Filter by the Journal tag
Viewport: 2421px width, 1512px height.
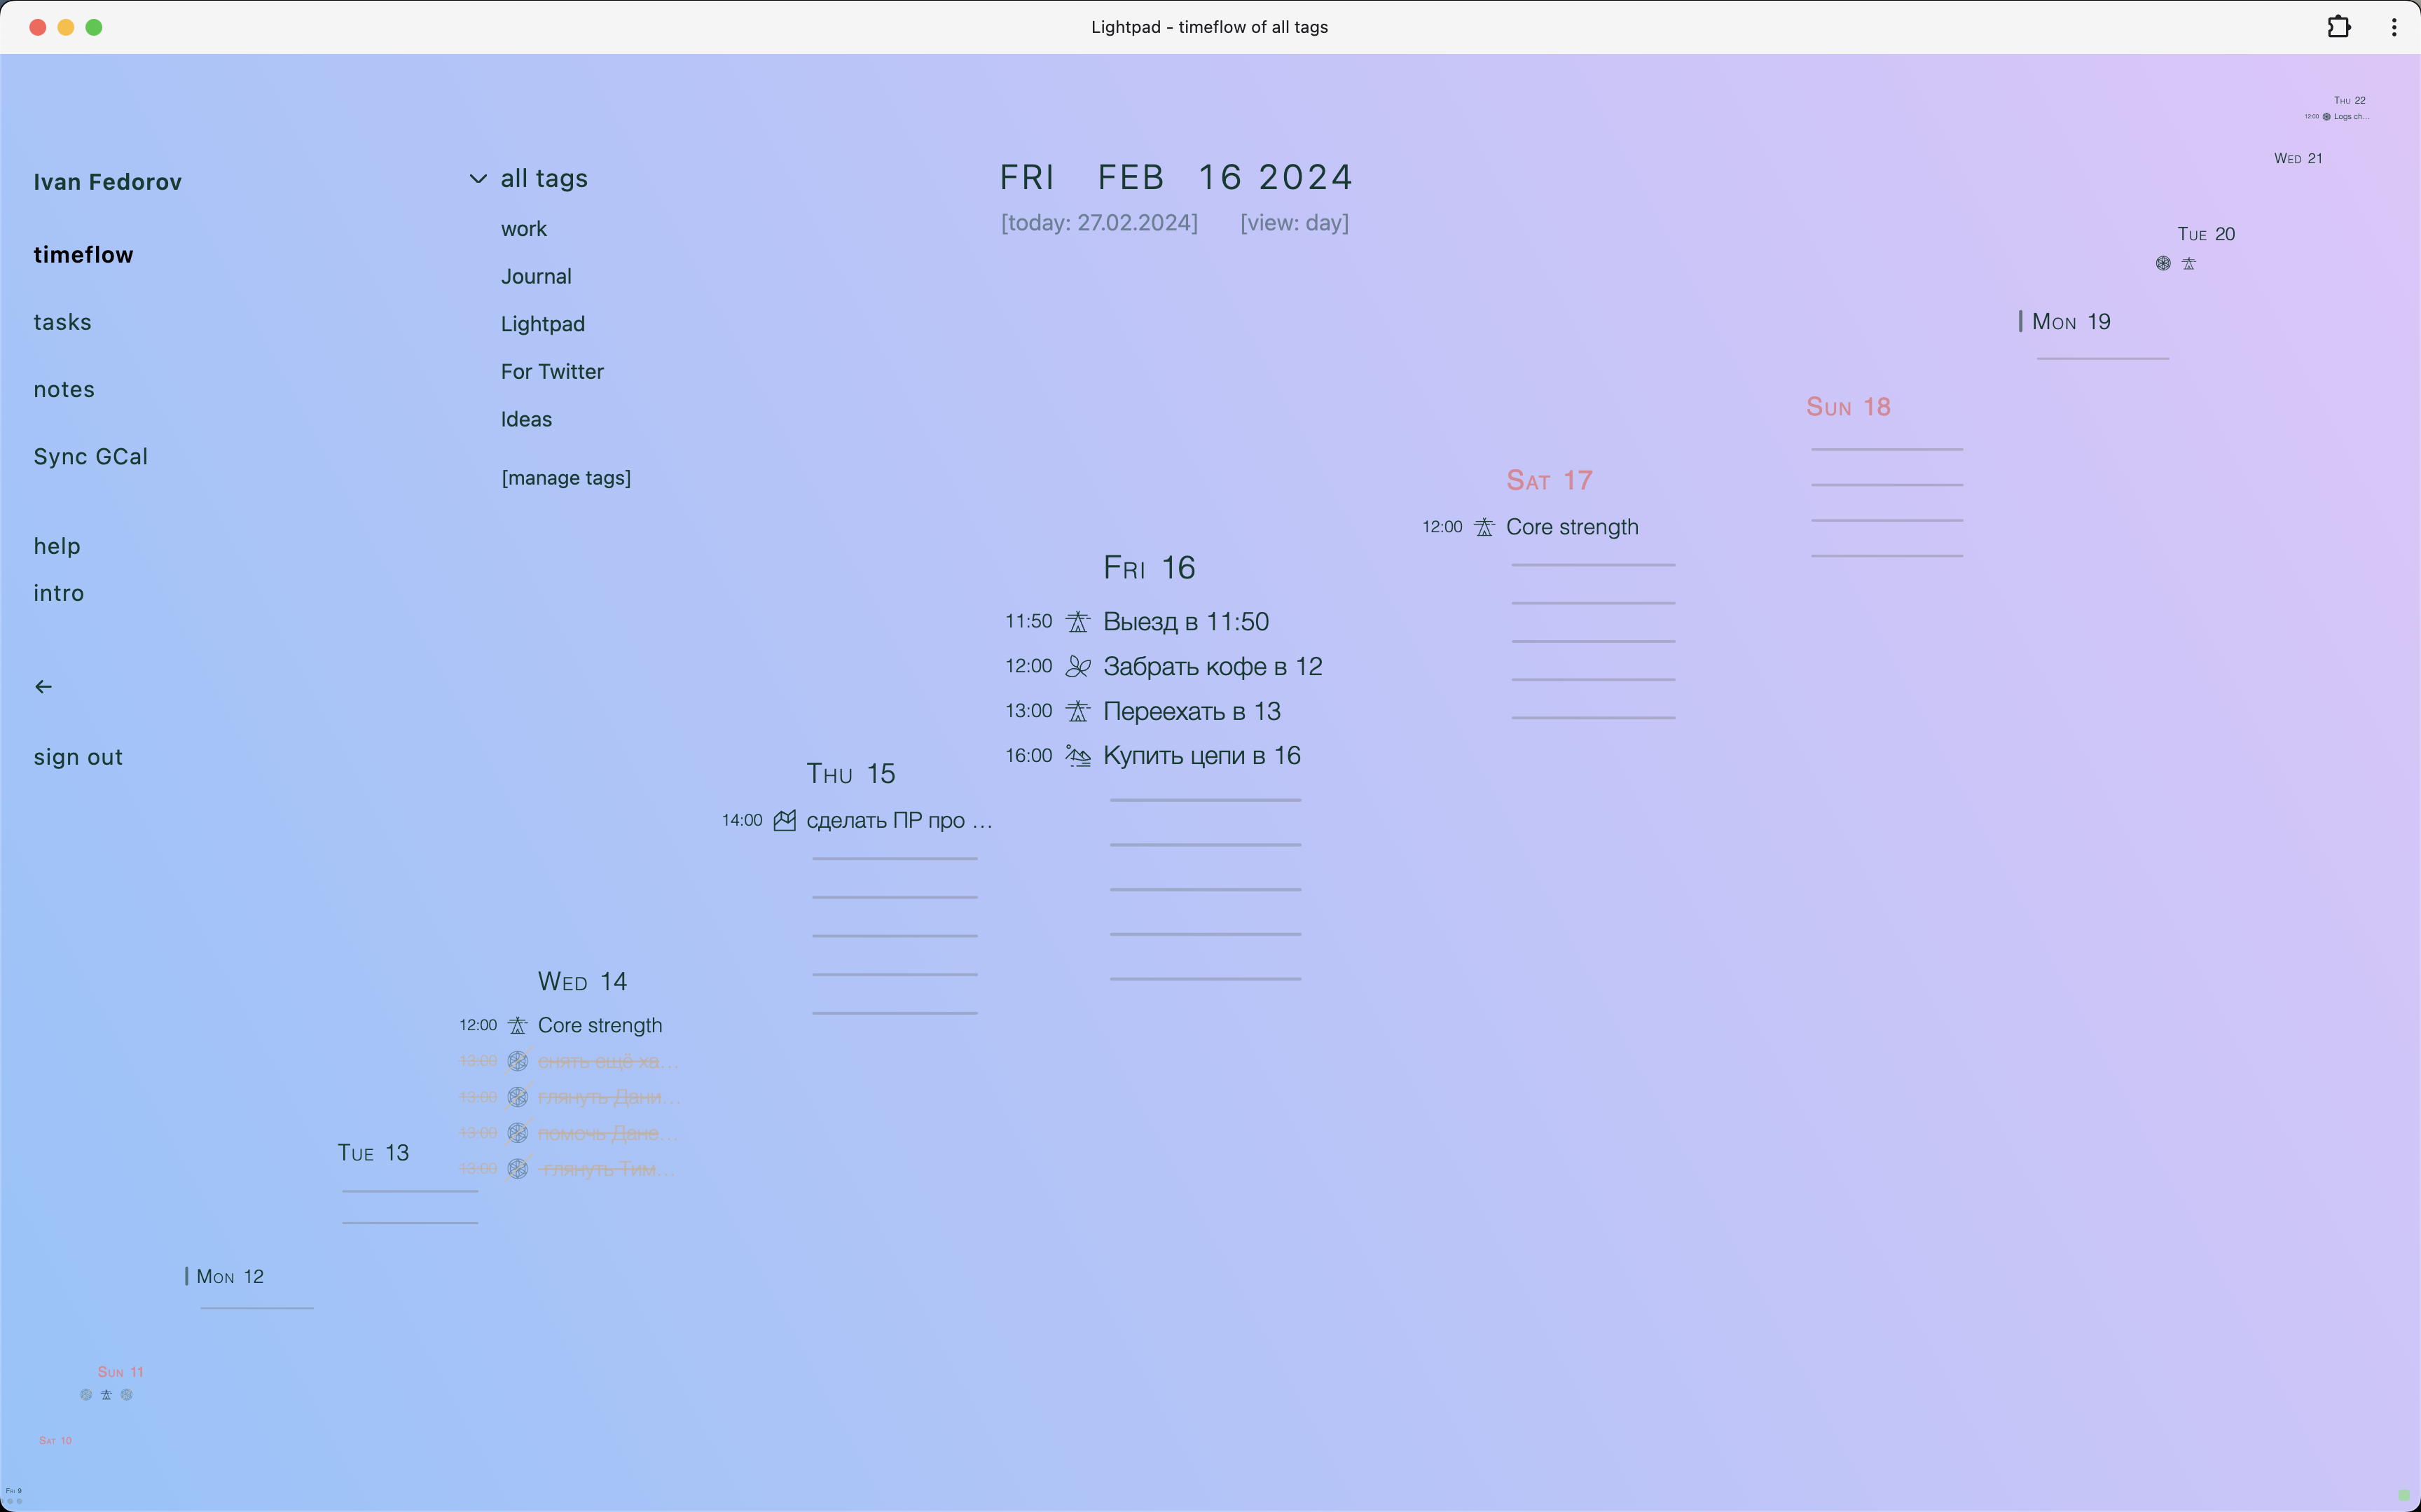click(536, 276)
